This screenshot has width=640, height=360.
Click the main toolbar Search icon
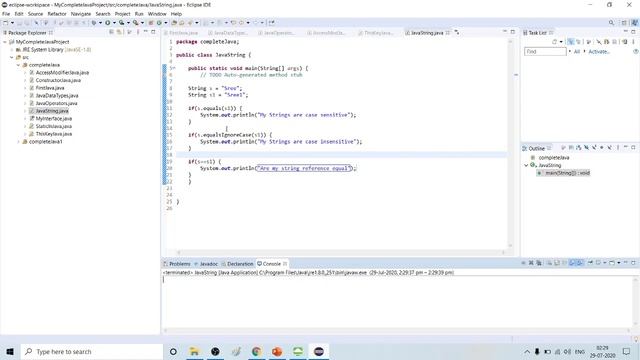(189, 23)
